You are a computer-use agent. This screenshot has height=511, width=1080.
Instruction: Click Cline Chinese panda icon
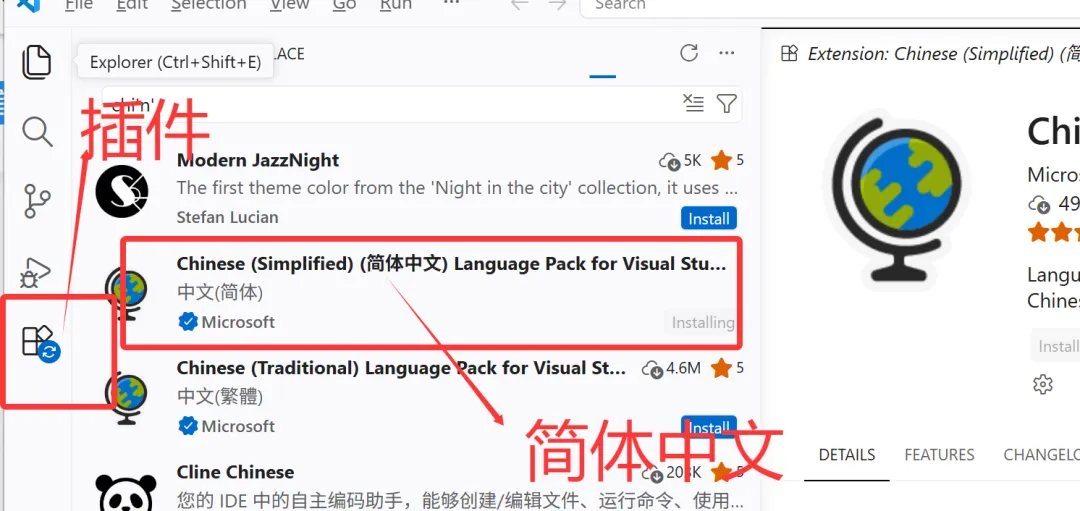(125, 492)
